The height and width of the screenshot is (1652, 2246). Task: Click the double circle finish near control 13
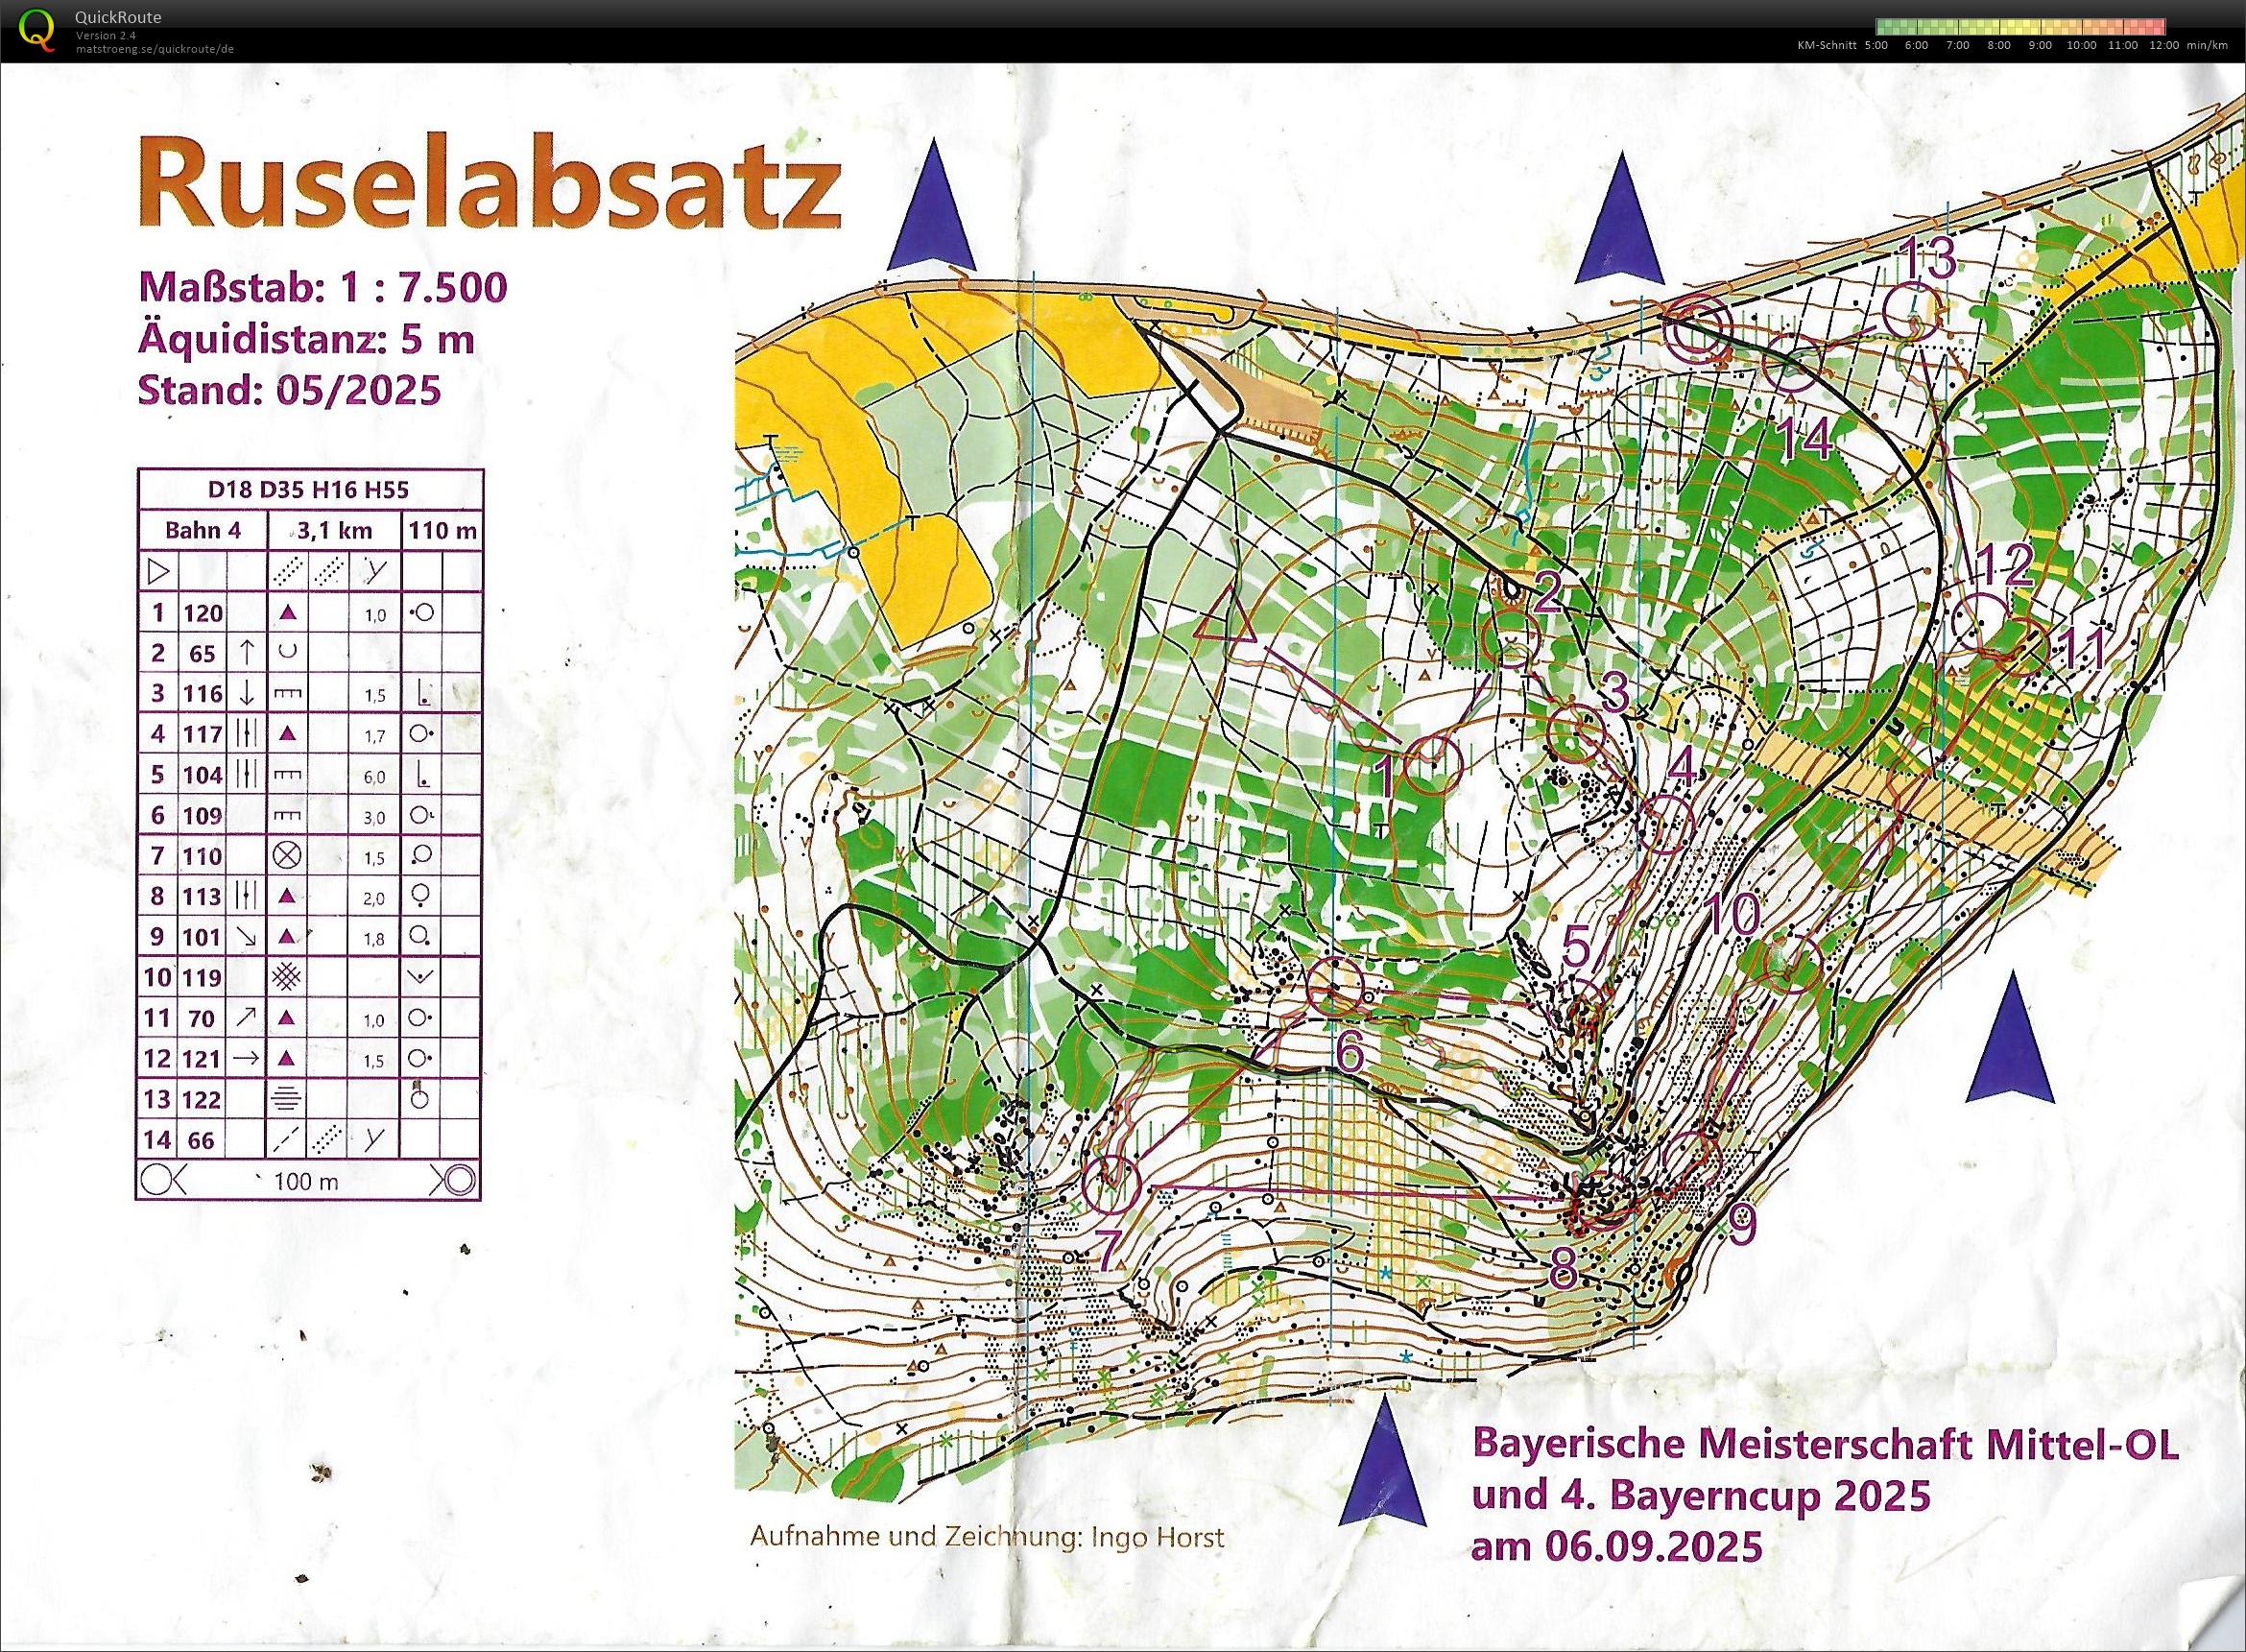pos(1696,330)
